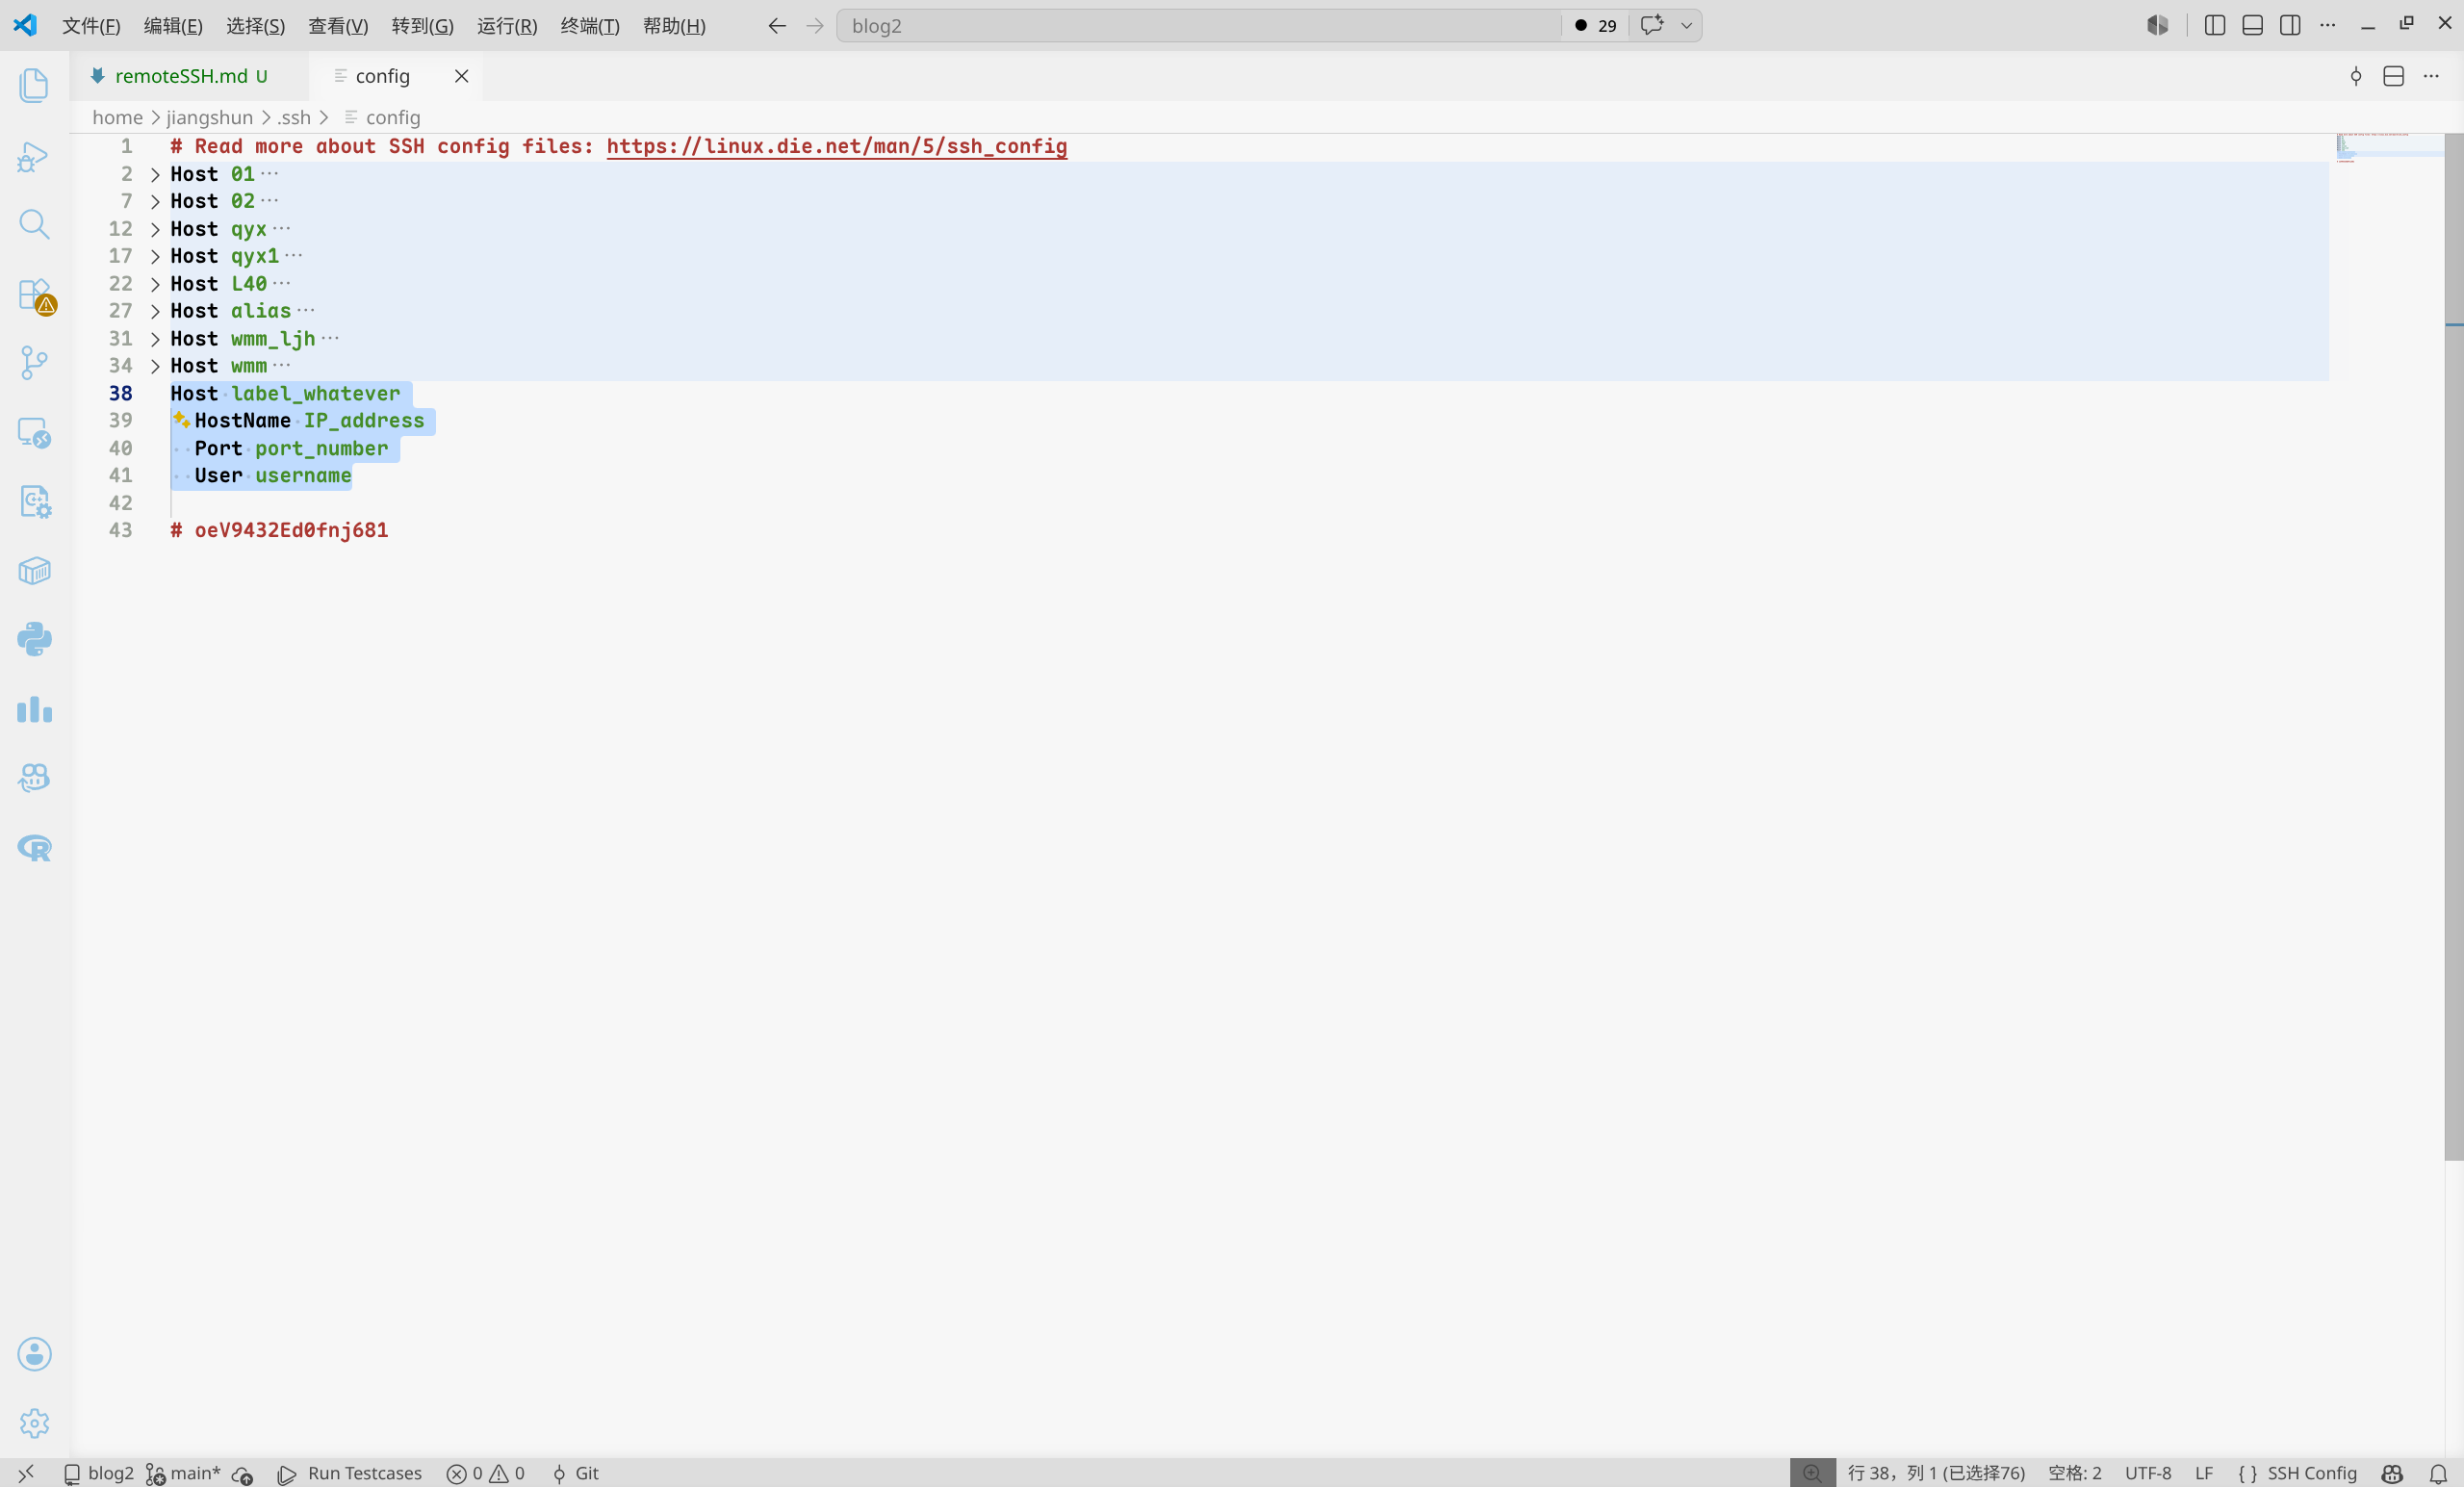Expand the Host L40 block
Image resolution: width=2464 pixels, height=1487 pixels.
155,284
